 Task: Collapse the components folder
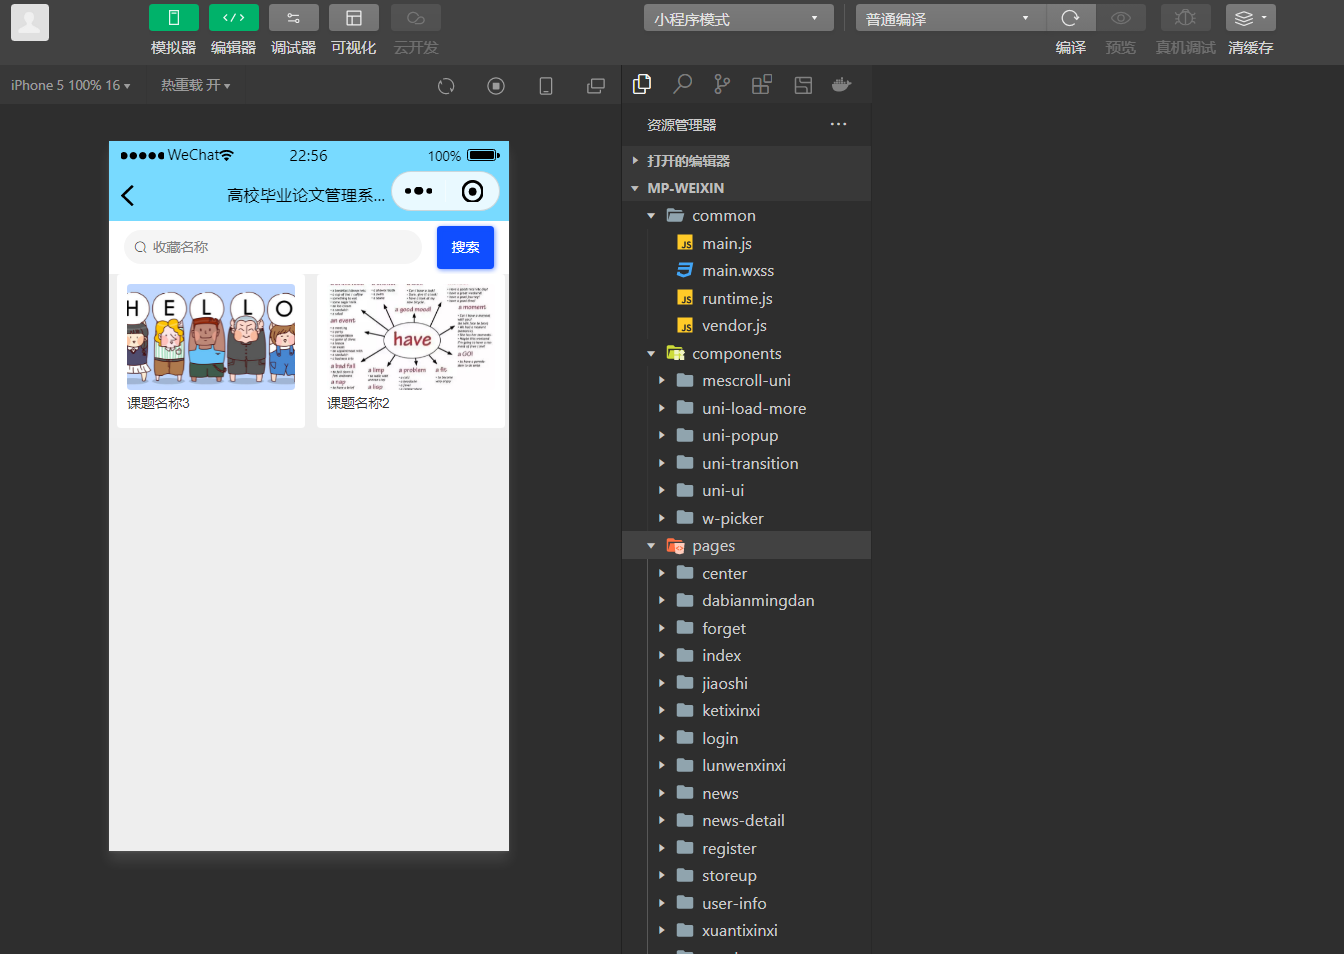(x=746, y=353)
